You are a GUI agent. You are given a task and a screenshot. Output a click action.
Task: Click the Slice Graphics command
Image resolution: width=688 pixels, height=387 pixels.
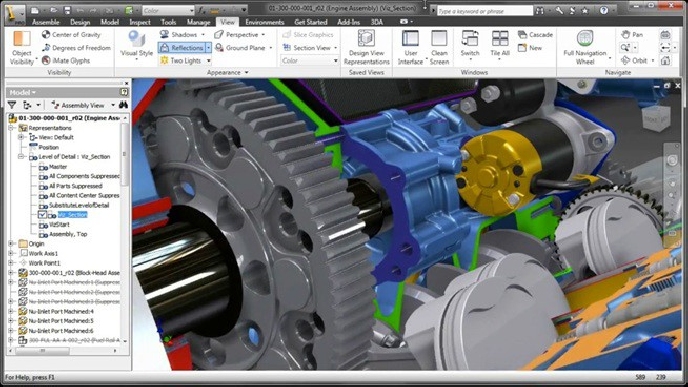(x=308, y=34)
